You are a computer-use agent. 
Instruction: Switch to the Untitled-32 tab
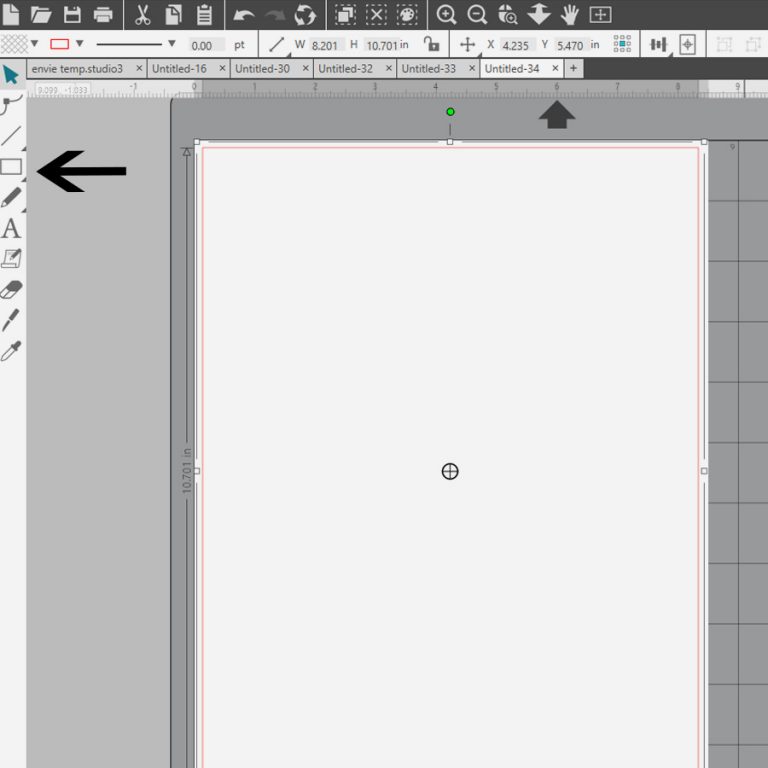345,69
